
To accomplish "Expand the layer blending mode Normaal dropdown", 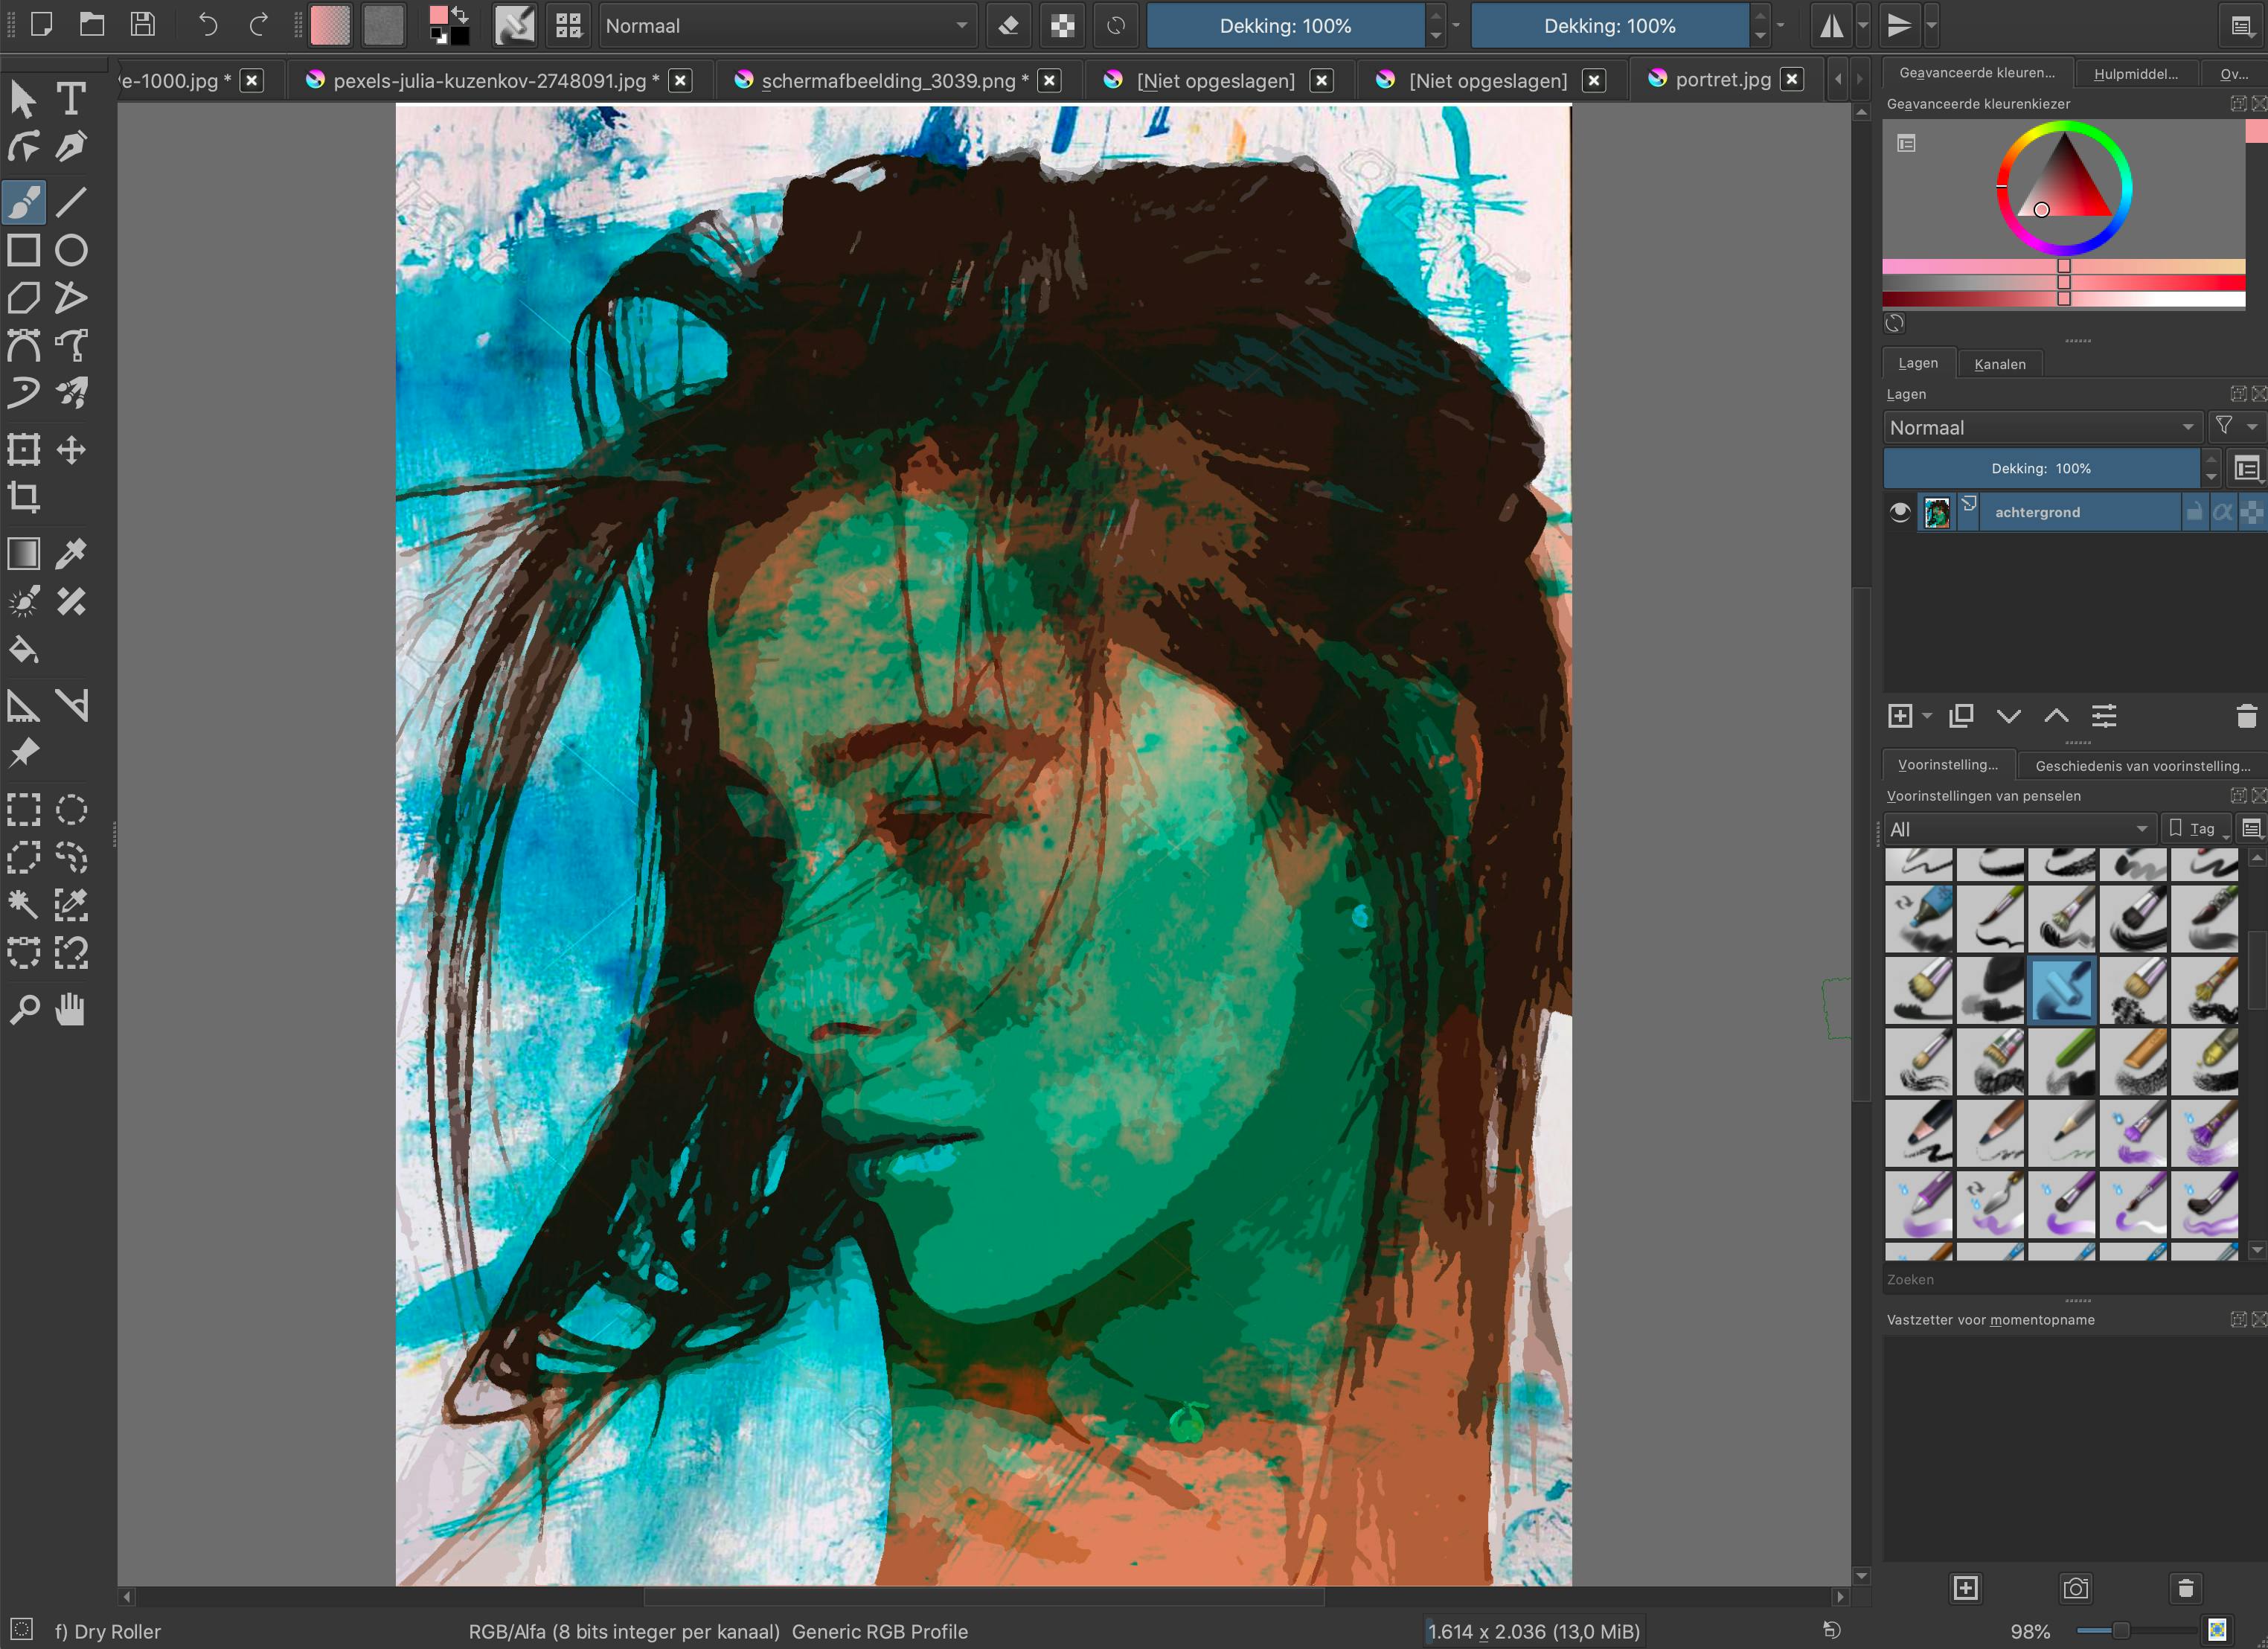I will click(2041, 428).
